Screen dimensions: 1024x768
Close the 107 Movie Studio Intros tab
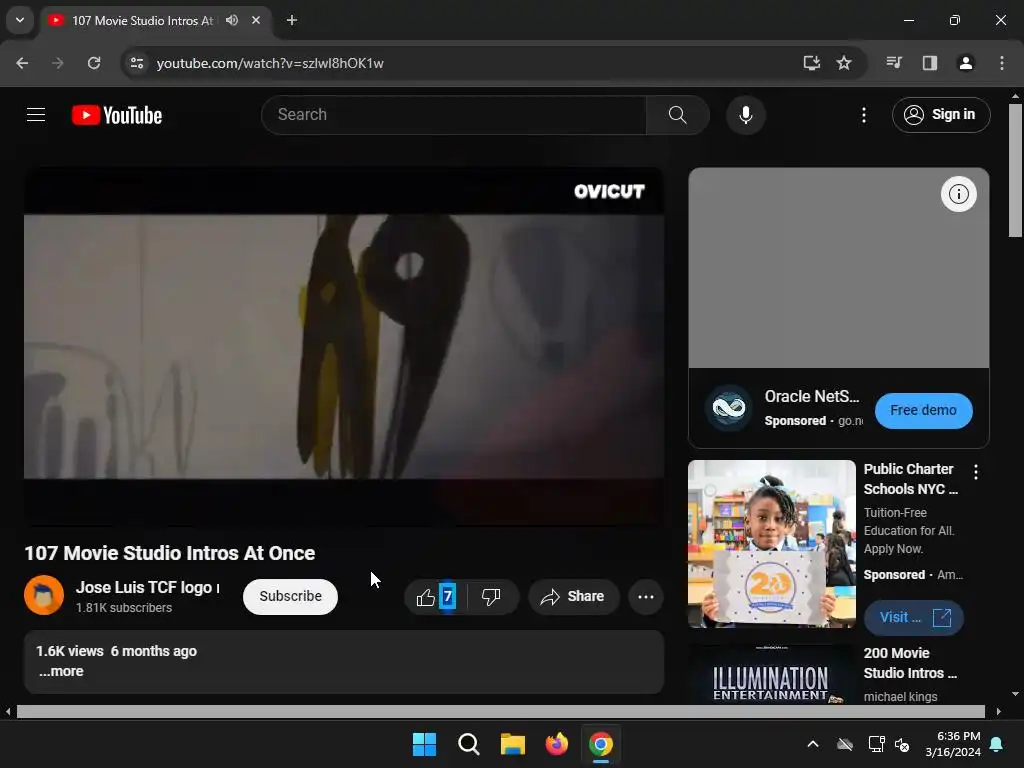[256, 20]
